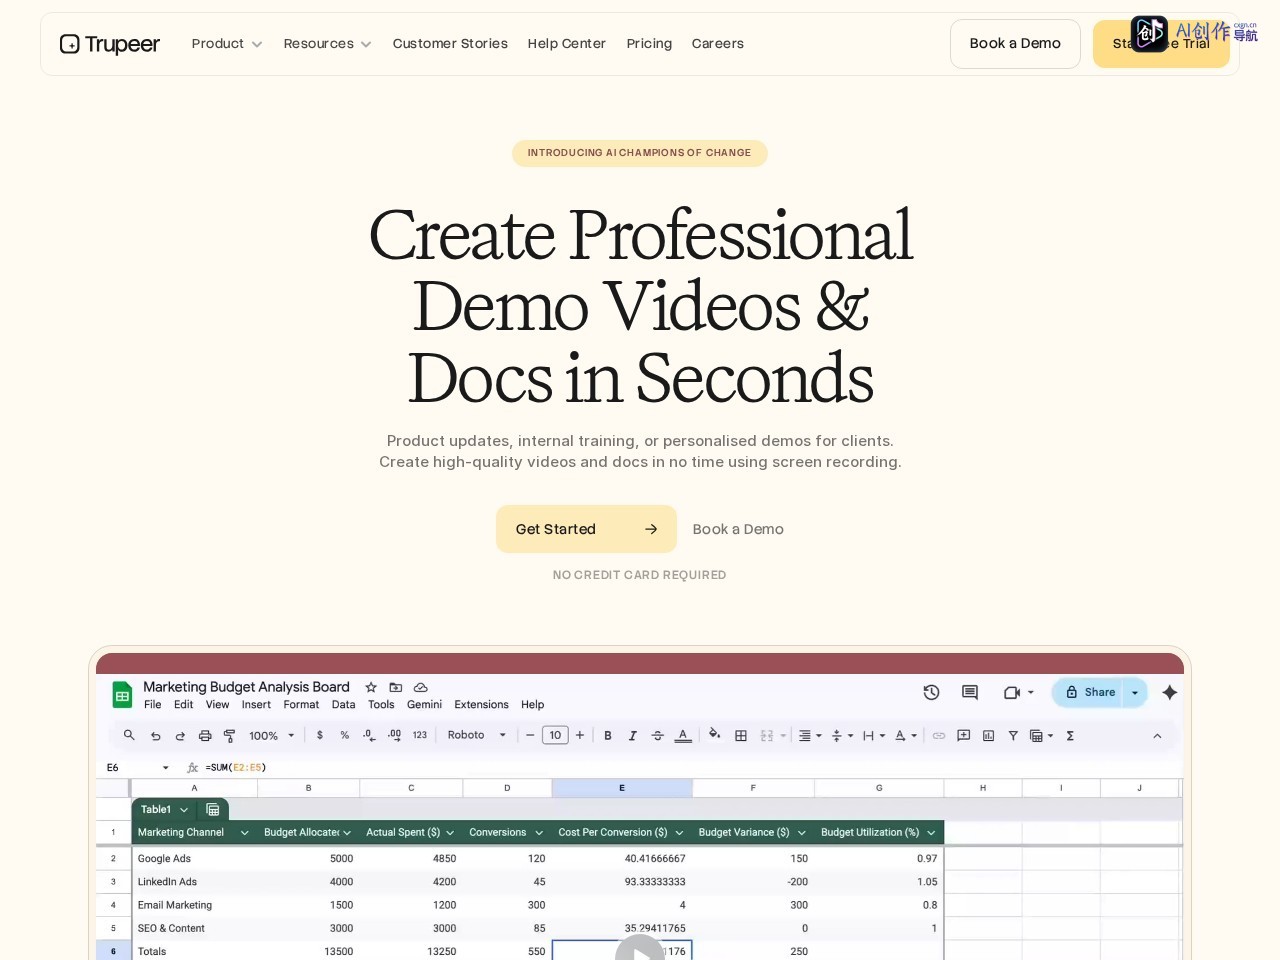
Task: Click the Functions sigma icon
Action: [1070, 736]
